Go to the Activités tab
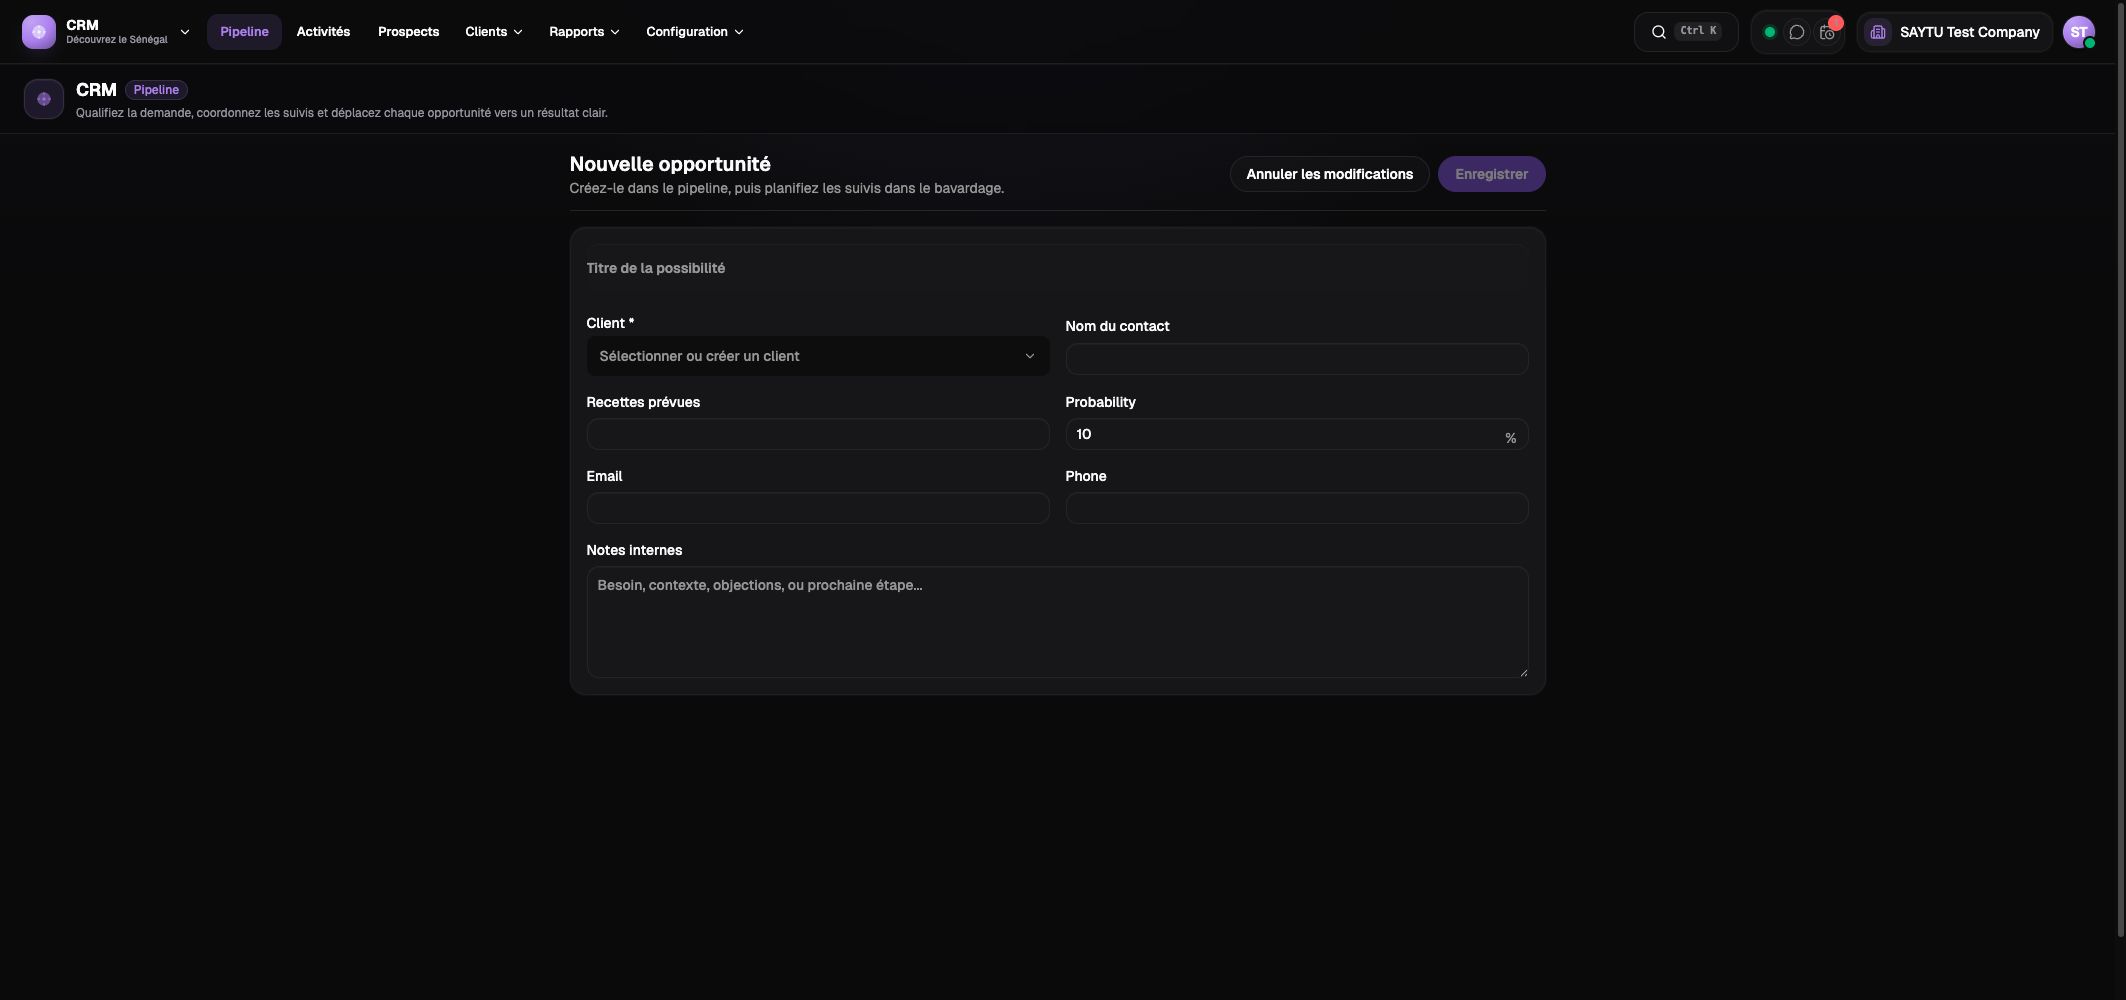 point(323,32)
